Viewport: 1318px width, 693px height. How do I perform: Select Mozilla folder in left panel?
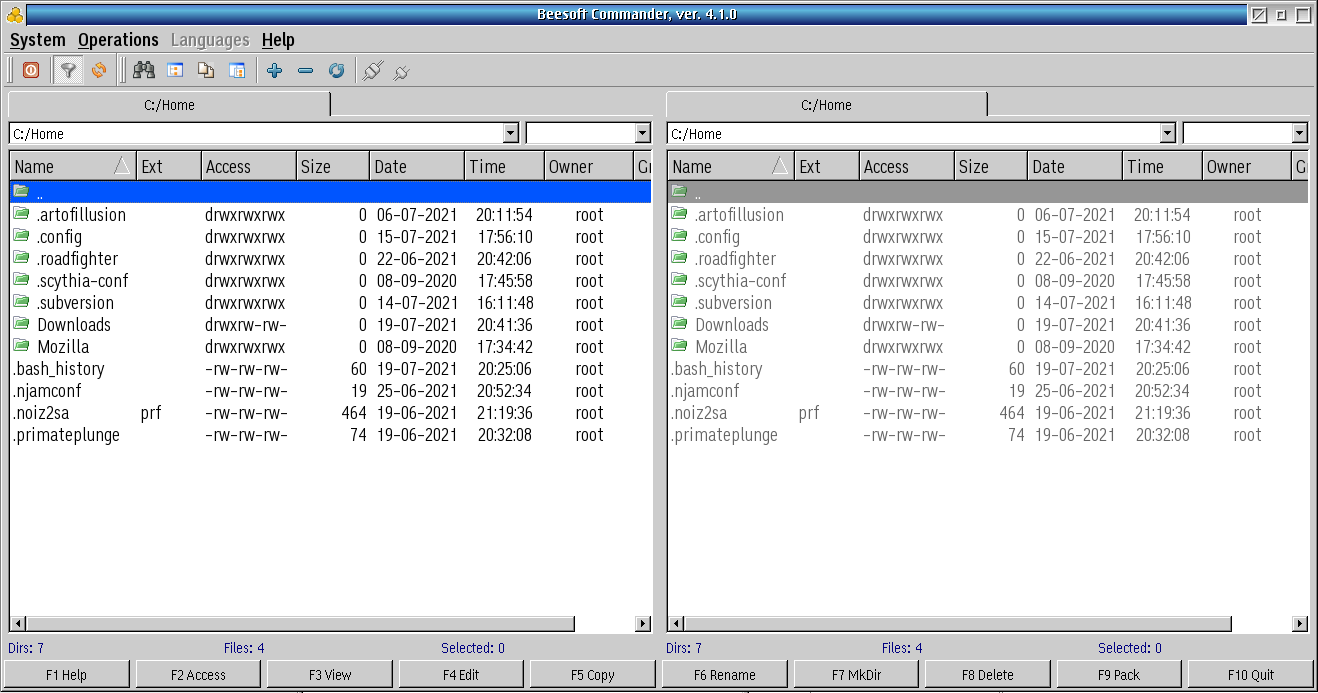point(330,346)
